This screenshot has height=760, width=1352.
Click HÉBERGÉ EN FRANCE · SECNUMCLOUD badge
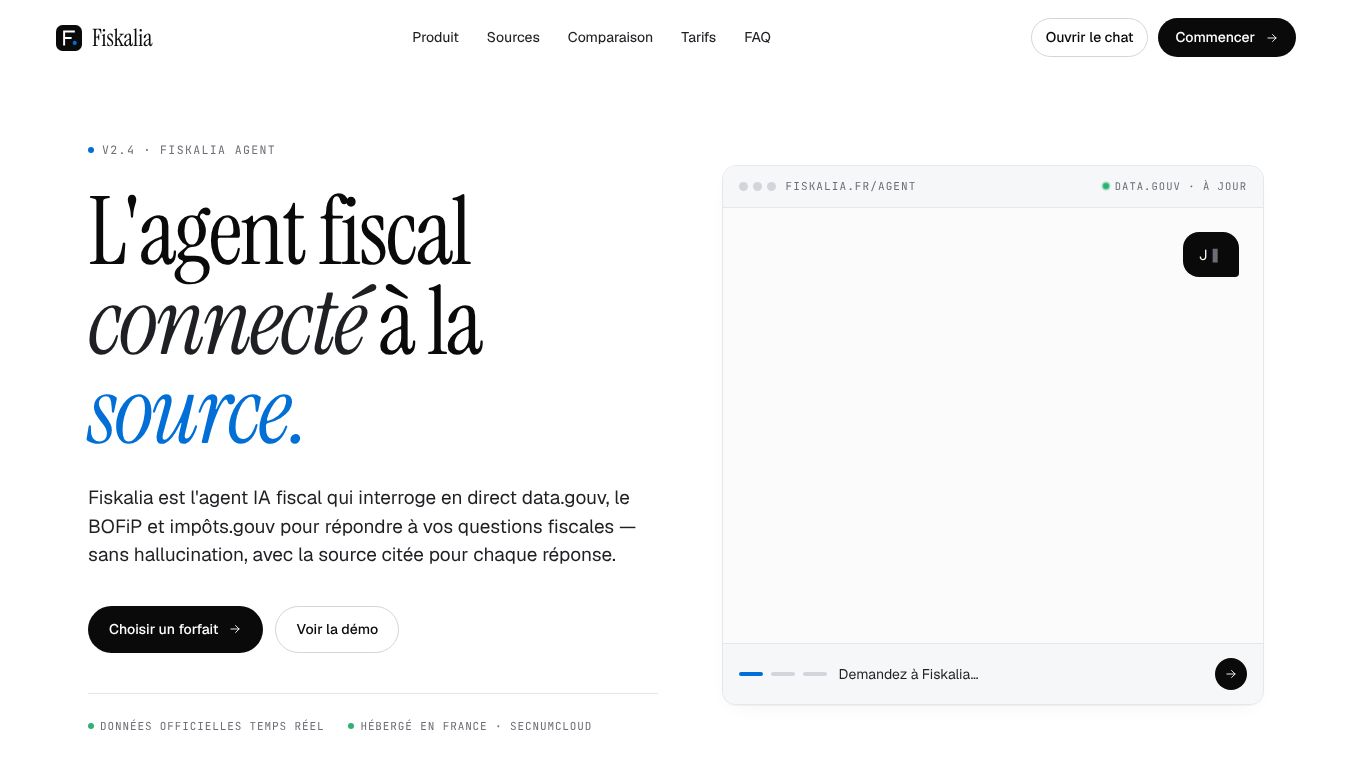(x=470, y=726)
